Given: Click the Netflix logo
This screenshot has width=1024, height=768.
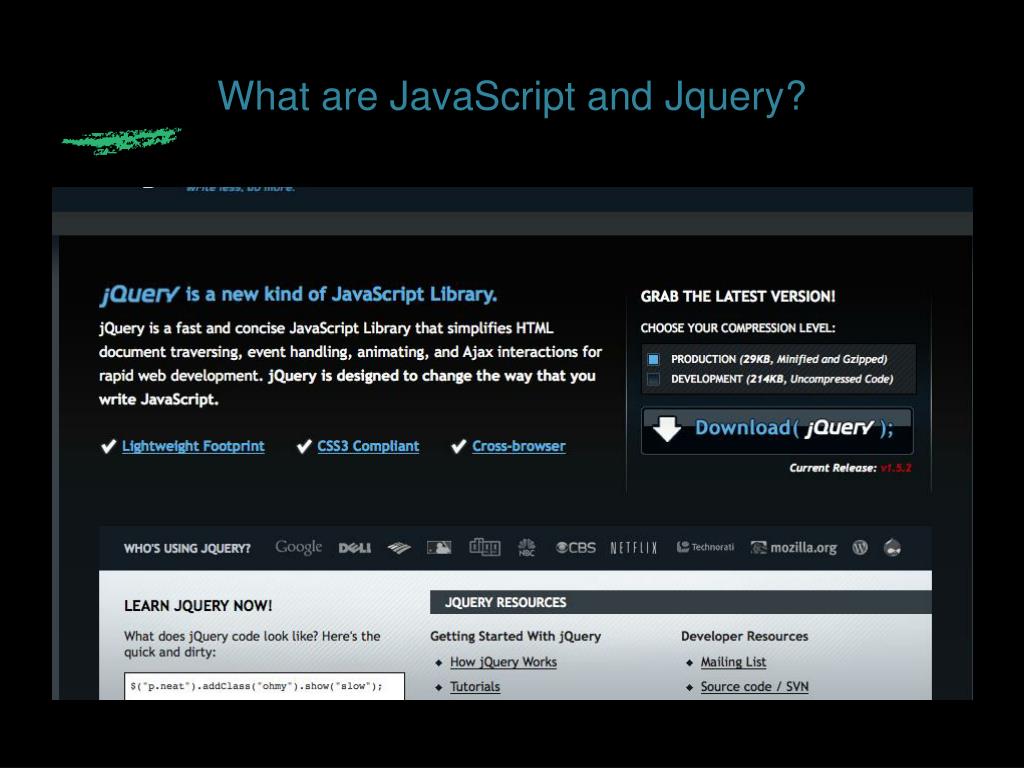Looking at the screenshot, I should [634, 548].
